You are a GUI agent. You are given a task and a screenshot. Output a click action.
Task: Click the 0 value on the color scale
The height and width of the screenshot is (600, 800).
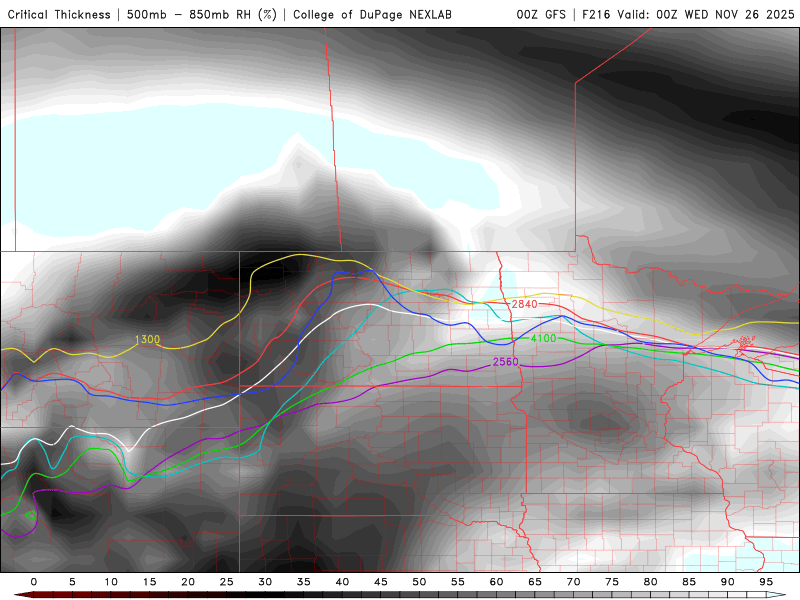click(34, 582)
